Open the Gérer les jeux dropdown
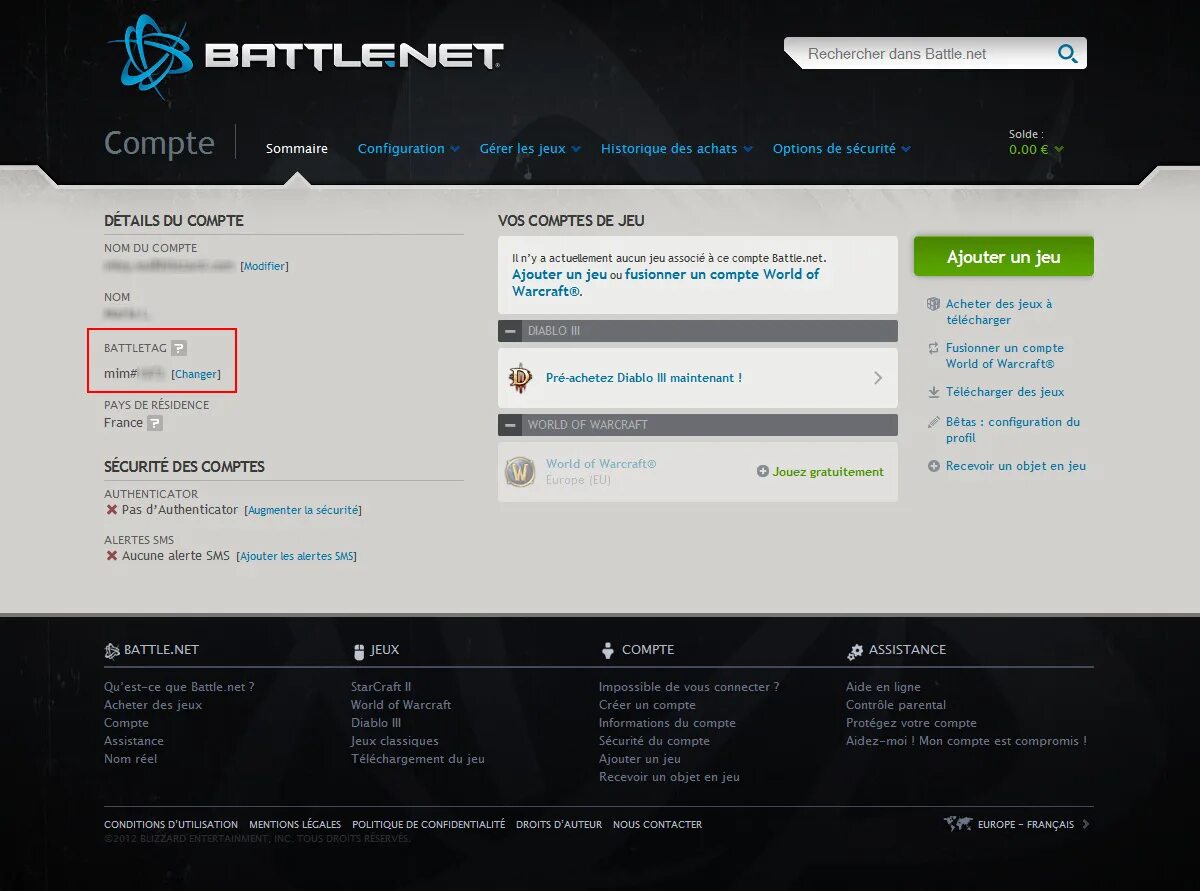 [x=530, y=149]
